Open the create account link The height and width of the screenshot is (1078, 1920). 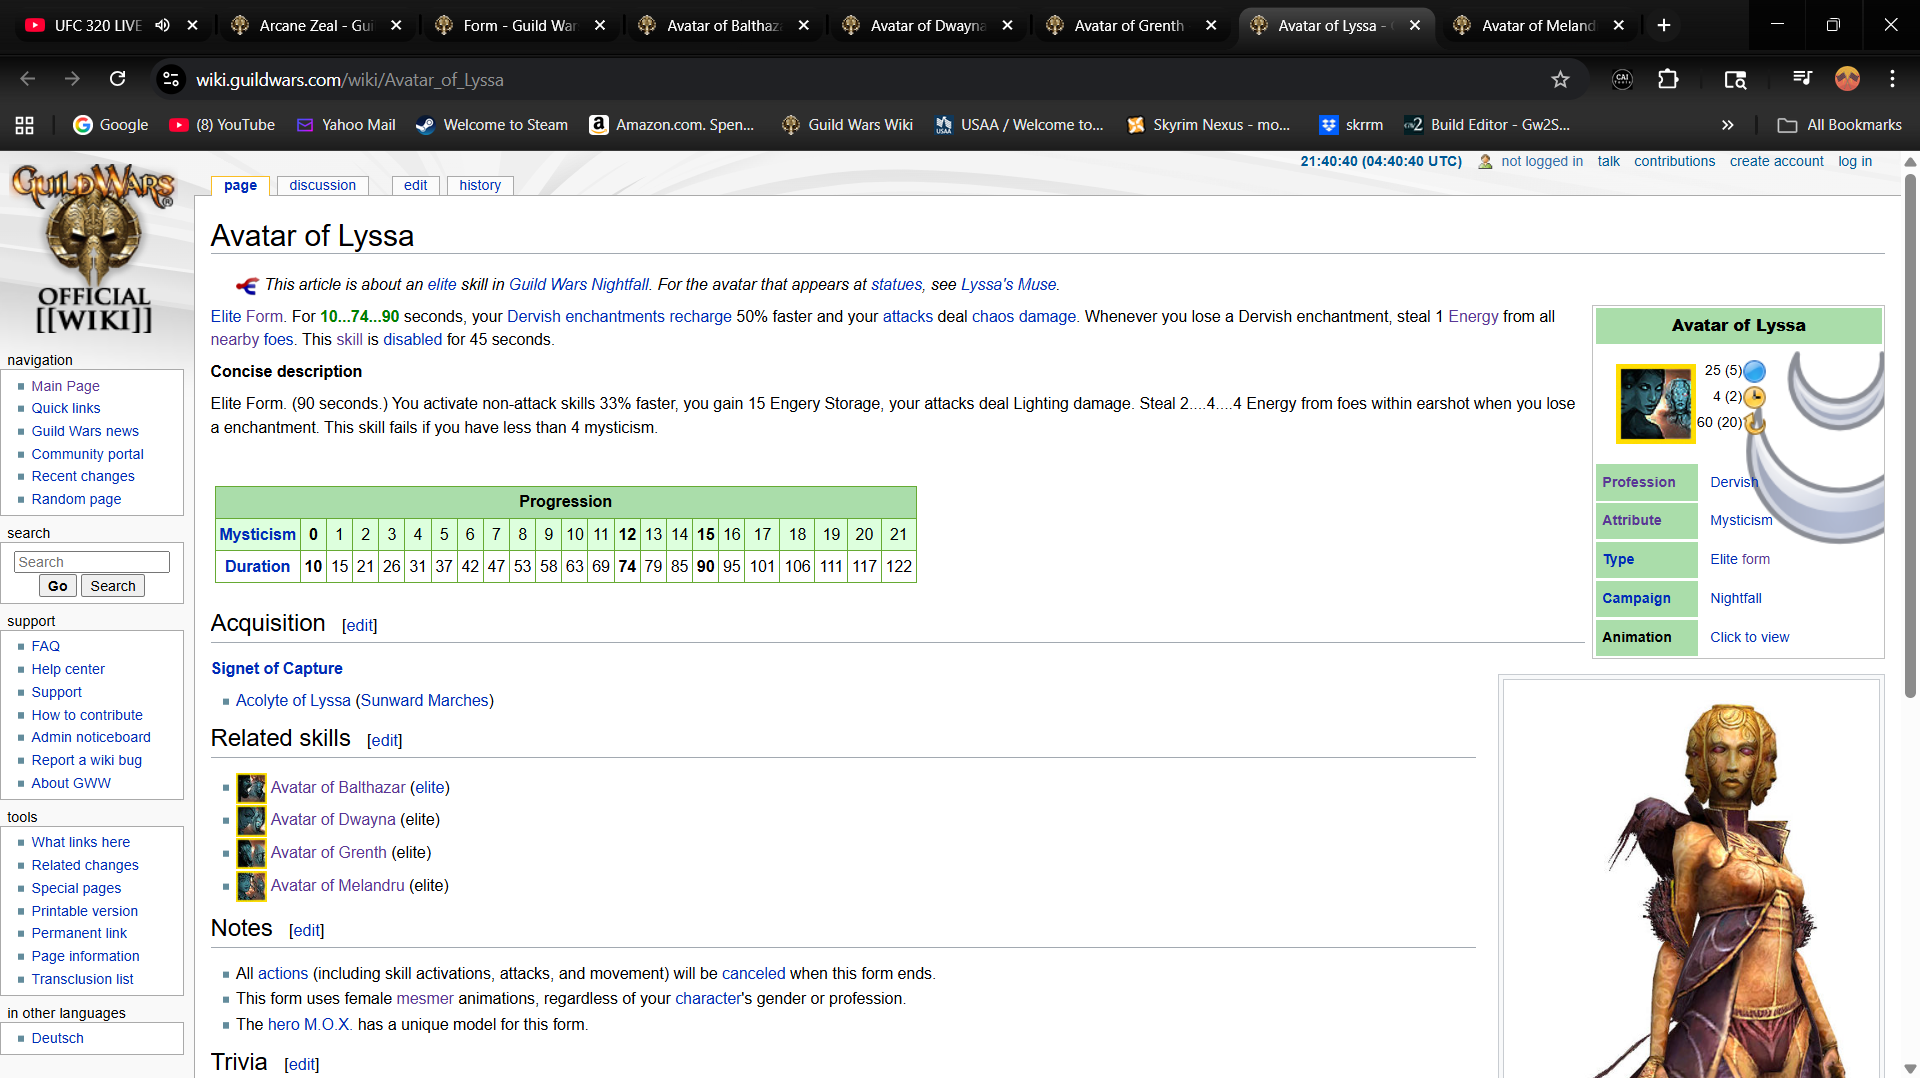[x=1776, y=161]
